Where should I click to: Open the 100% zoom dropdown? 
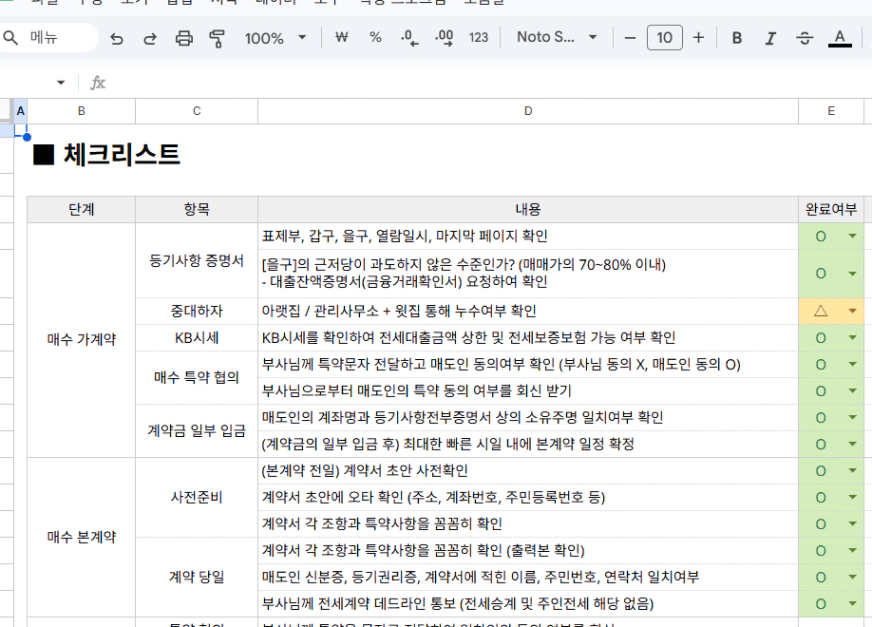[x=276, y=38]
